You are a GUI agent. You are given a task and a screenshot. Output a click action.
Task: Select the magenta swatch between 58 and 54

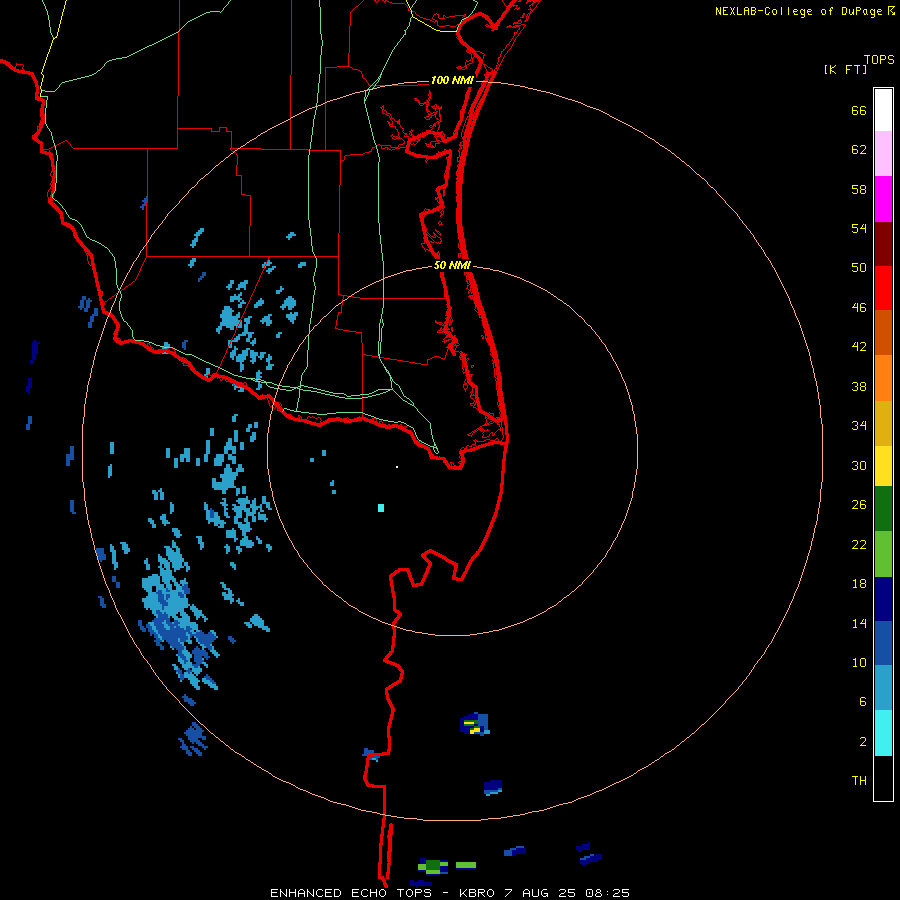883,199
